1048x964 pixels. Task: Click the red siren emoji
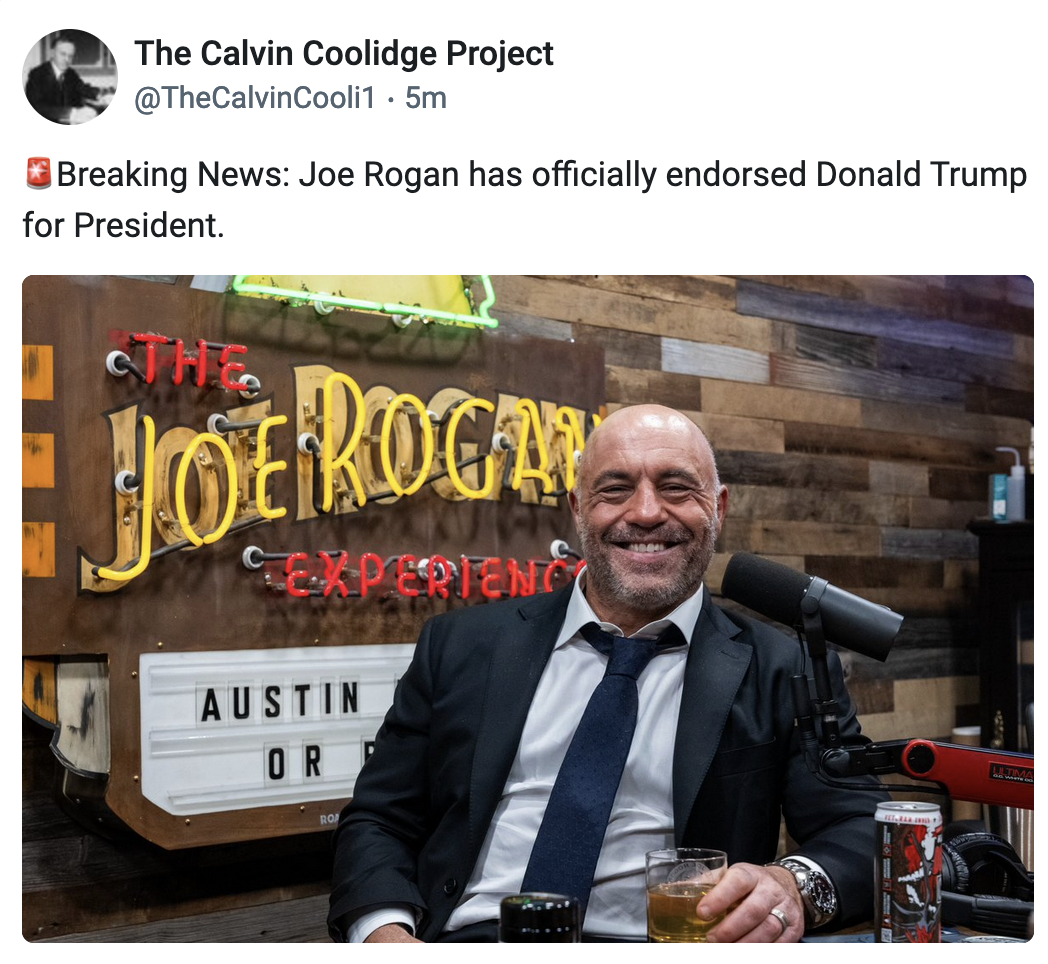coord(38,174)
